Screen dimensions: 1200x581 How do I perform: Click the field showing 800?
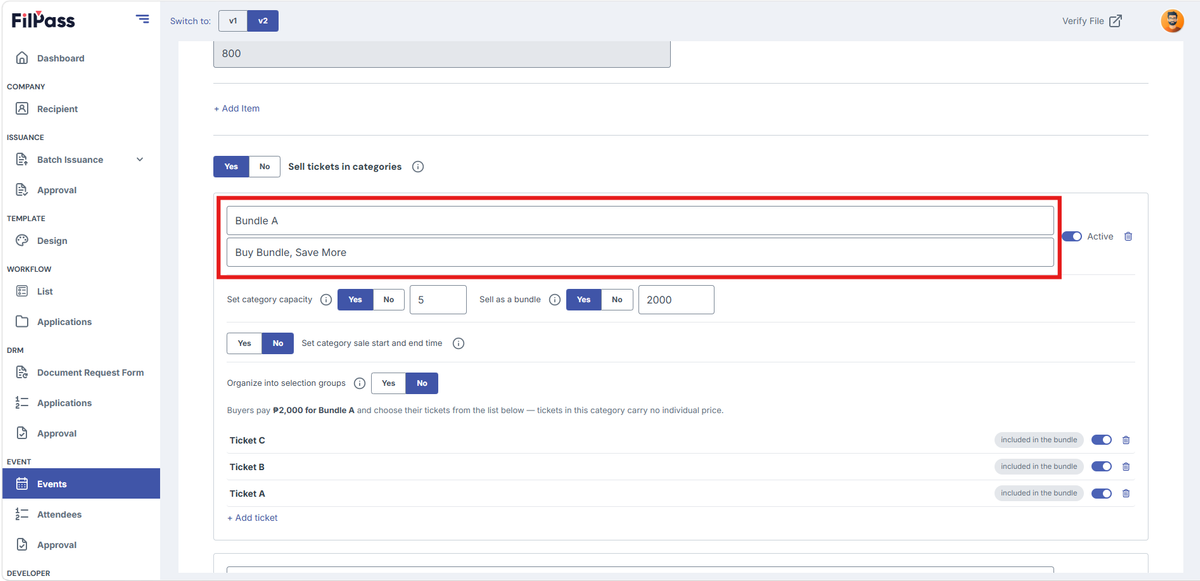tap(442, 54)
